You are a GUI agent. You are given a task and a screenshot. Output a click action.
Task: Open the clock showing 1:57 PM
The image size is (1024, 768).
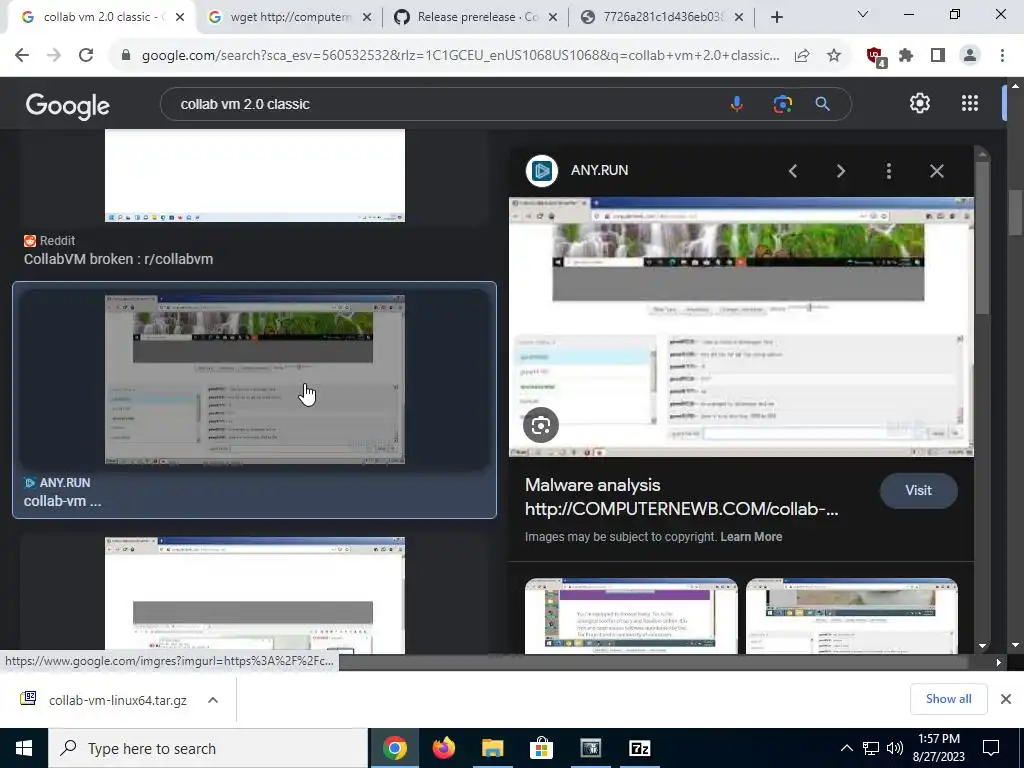point(938,748)
